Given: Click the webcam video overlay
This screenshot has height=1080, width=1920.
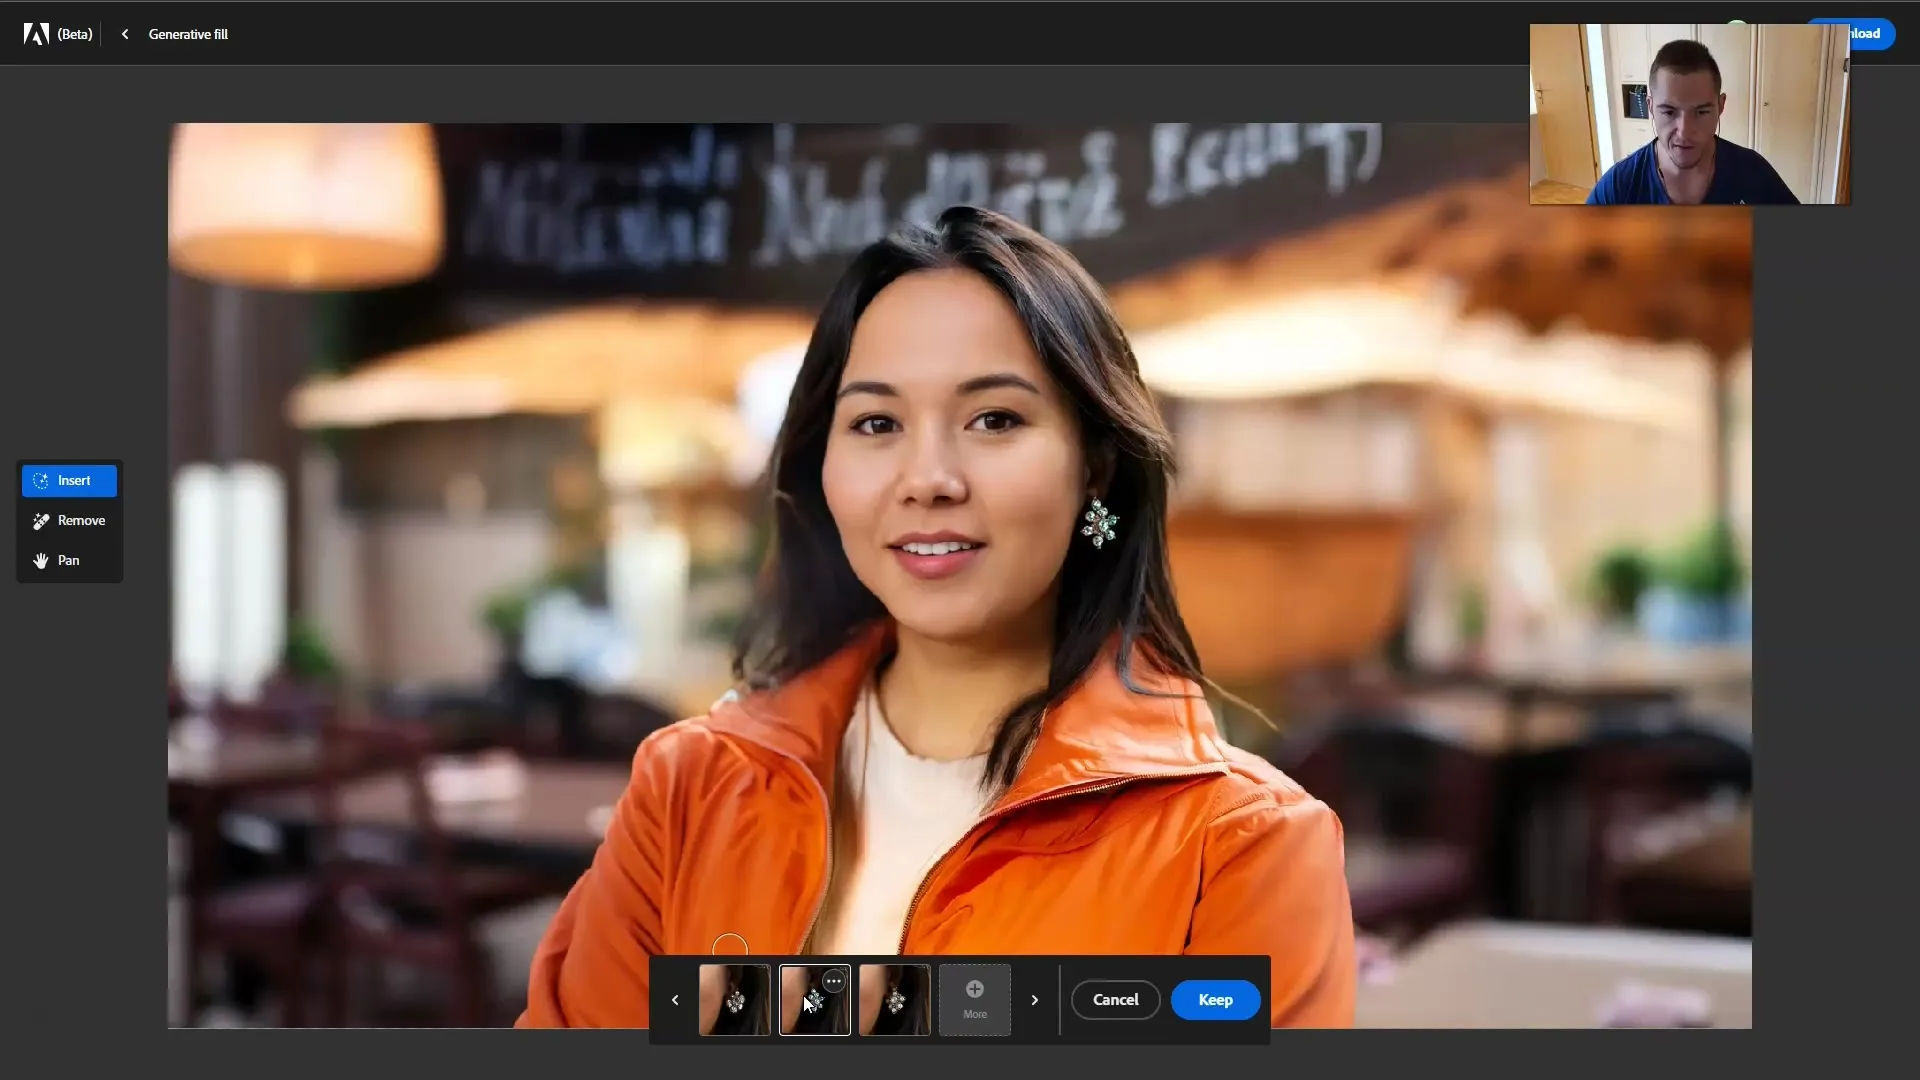Looking at the screenshot, I should coord(1690,114).
